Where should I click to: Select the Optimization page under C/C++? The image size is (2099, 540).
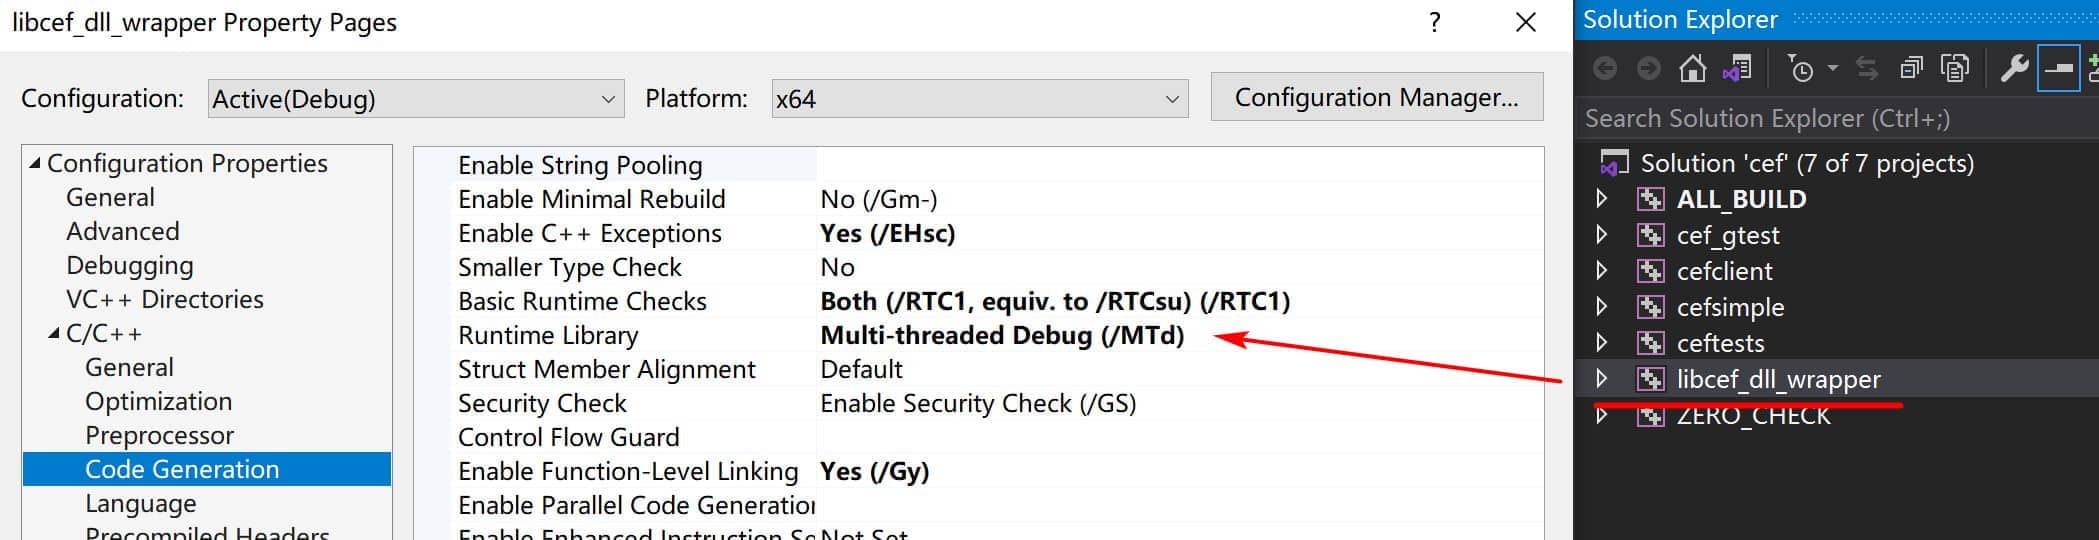158,401
